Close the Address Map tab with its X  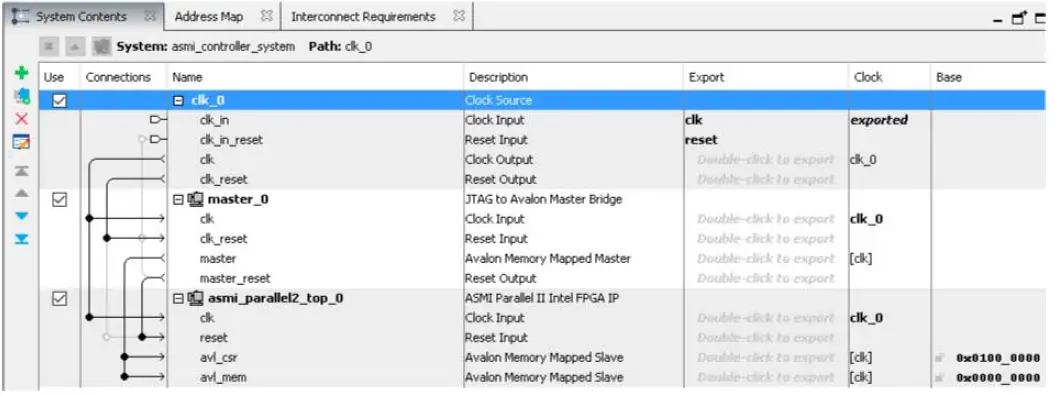pos(266,16)
